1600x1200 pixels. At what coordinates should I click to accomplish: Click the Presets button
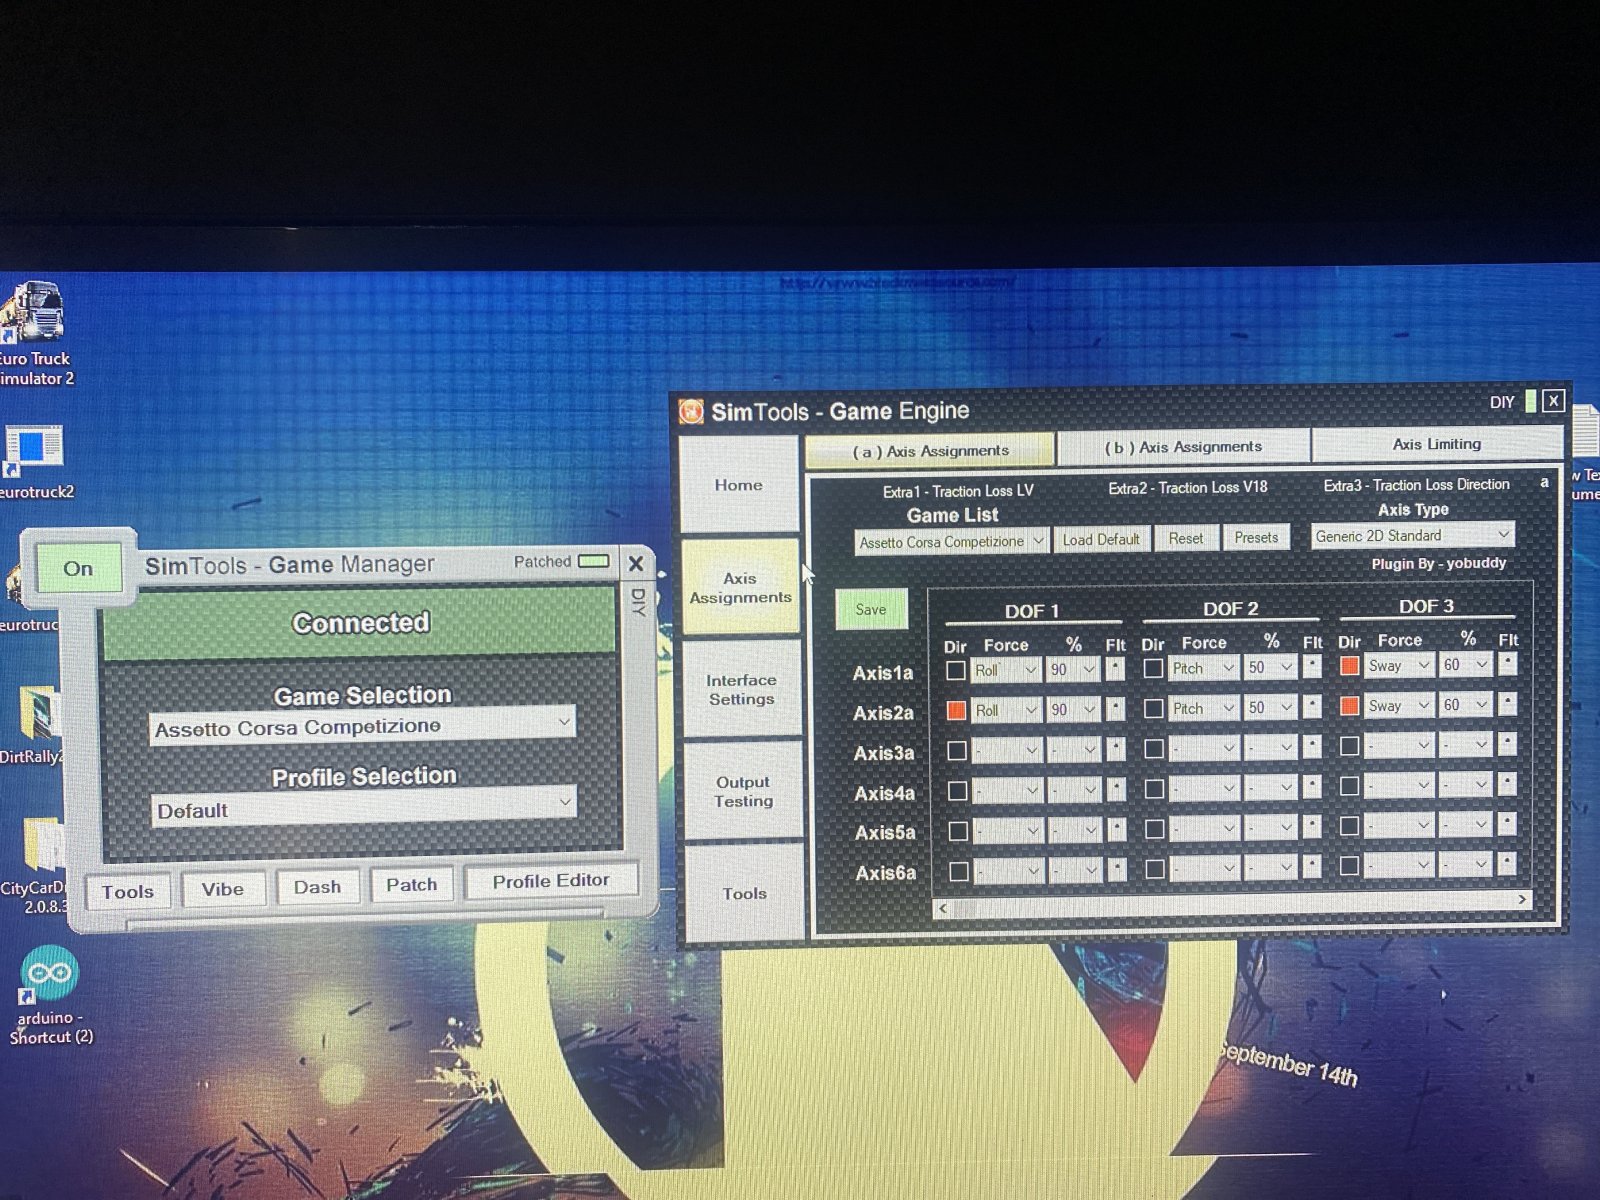click(1256, 537)
